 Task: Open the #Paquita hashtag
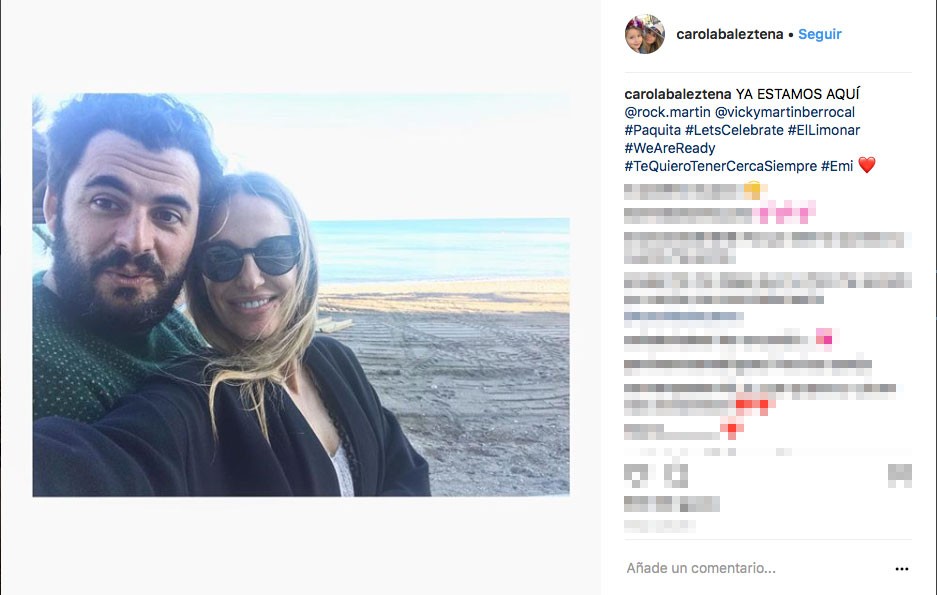(653, 130)
